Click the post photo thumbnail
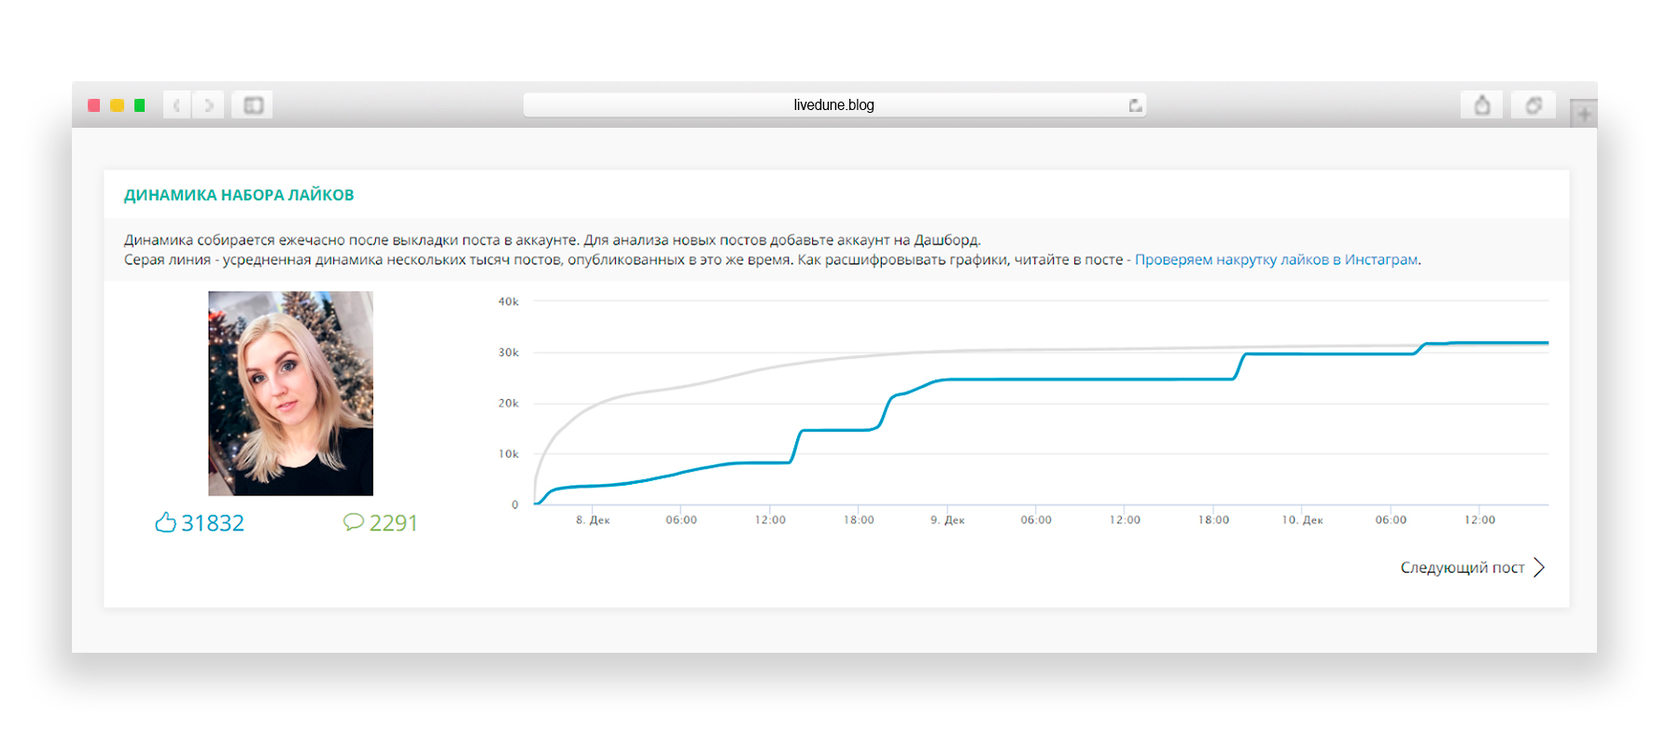This screenshot has height=746, width=1680. click(290, 393)
